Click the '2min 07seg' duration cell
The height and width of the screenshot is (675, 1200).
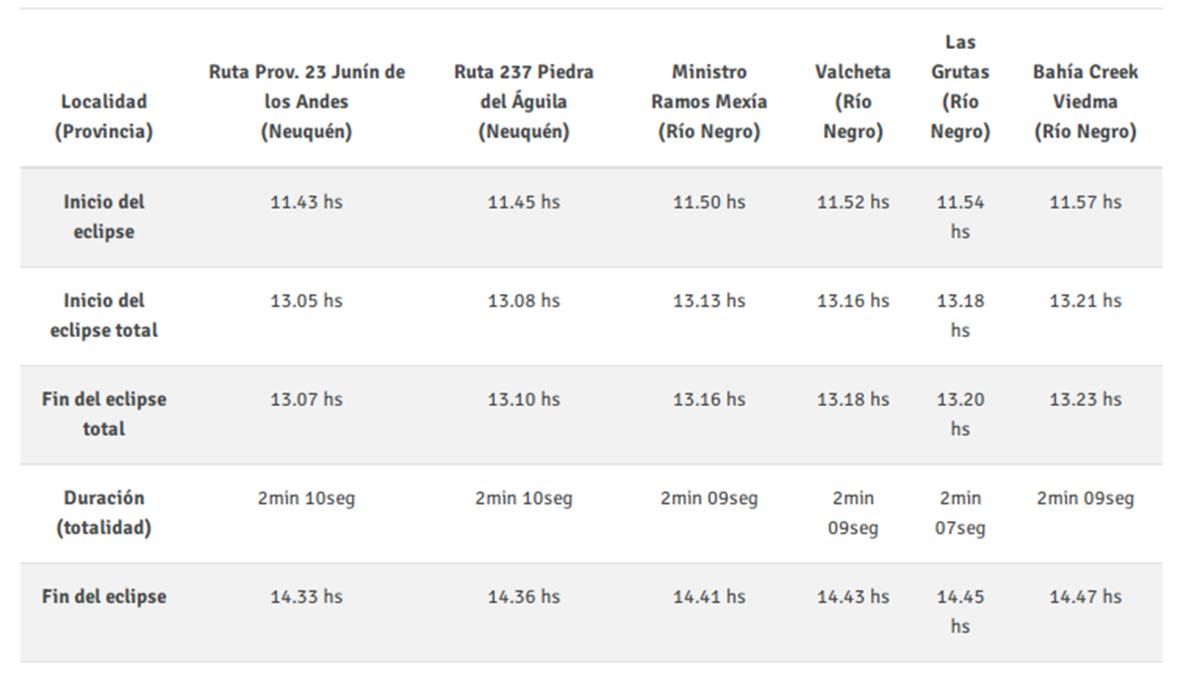tap(960, 512)
